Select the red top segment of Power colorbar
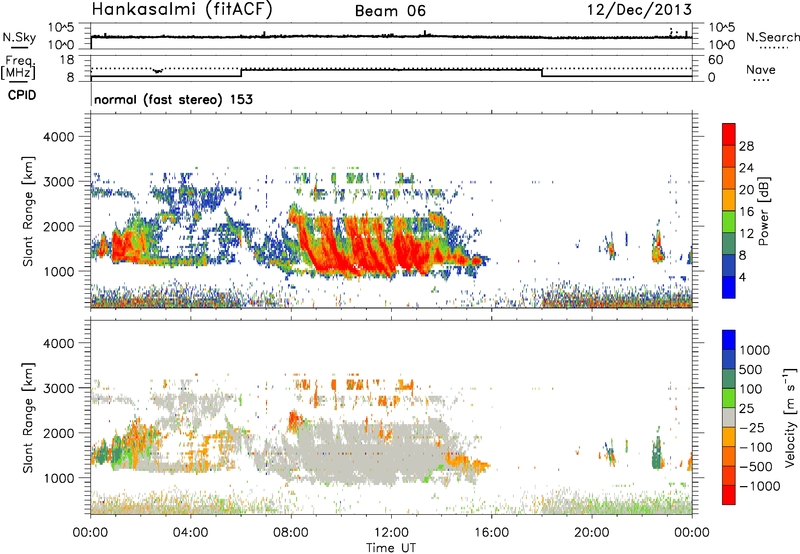 click(729, 134)
